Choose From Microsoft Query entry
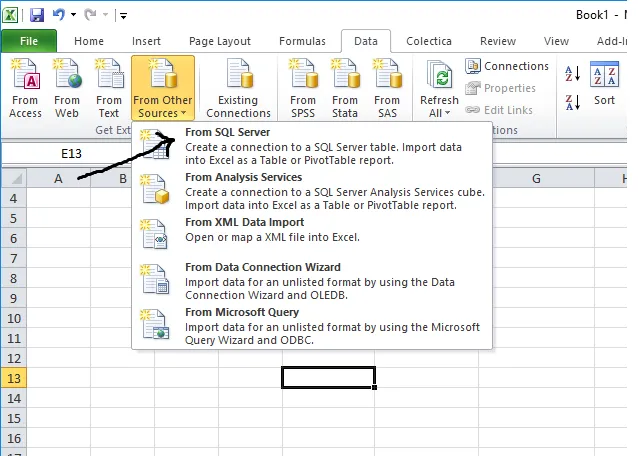Image resolution: width=638 pixels, height=456 pixels. click(x=312, y=325)
